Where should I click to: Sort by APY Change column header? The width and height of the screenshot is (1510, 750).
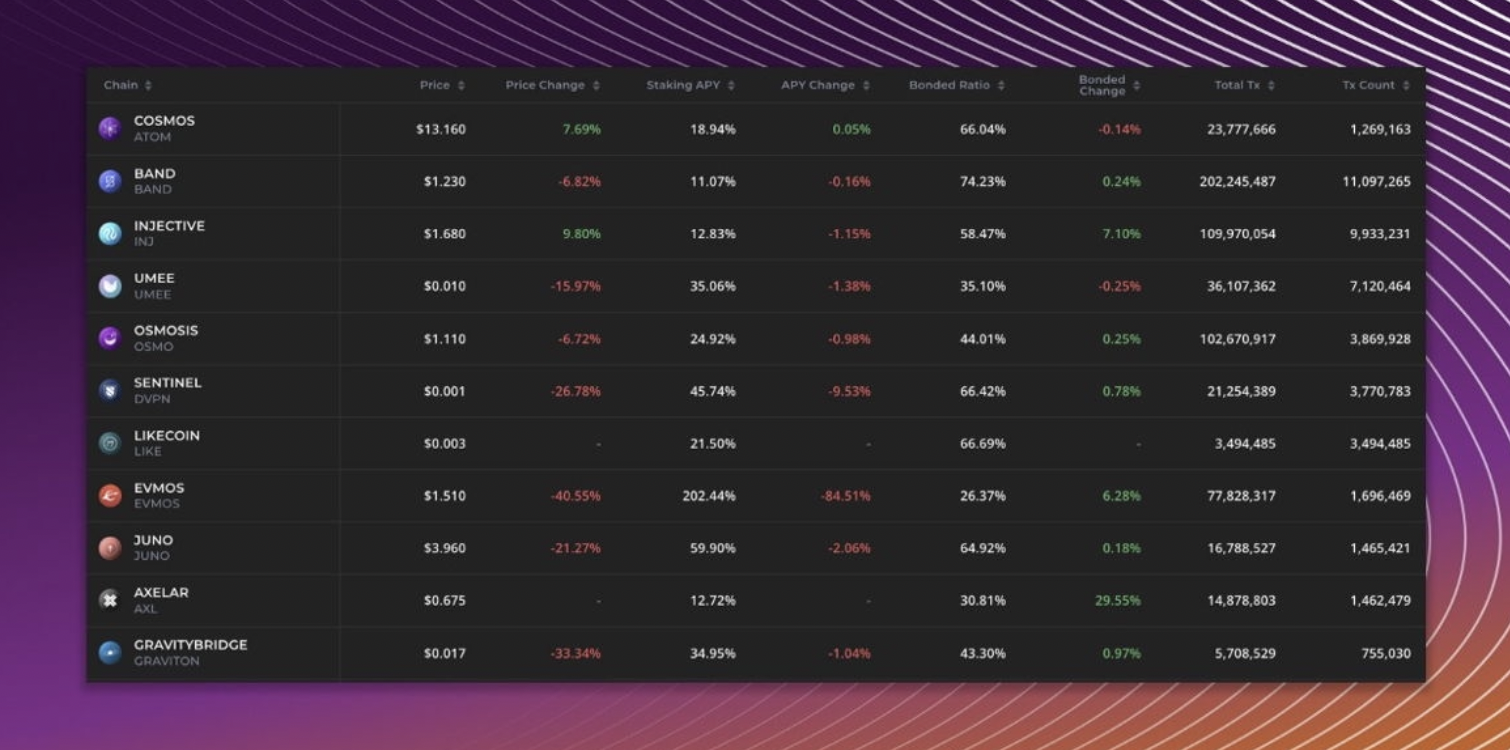pyautogui.click(x=825, y=85)
